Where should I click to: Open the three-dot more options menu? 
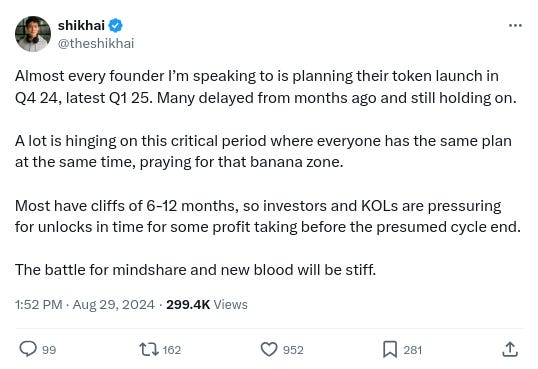[515, 25]
